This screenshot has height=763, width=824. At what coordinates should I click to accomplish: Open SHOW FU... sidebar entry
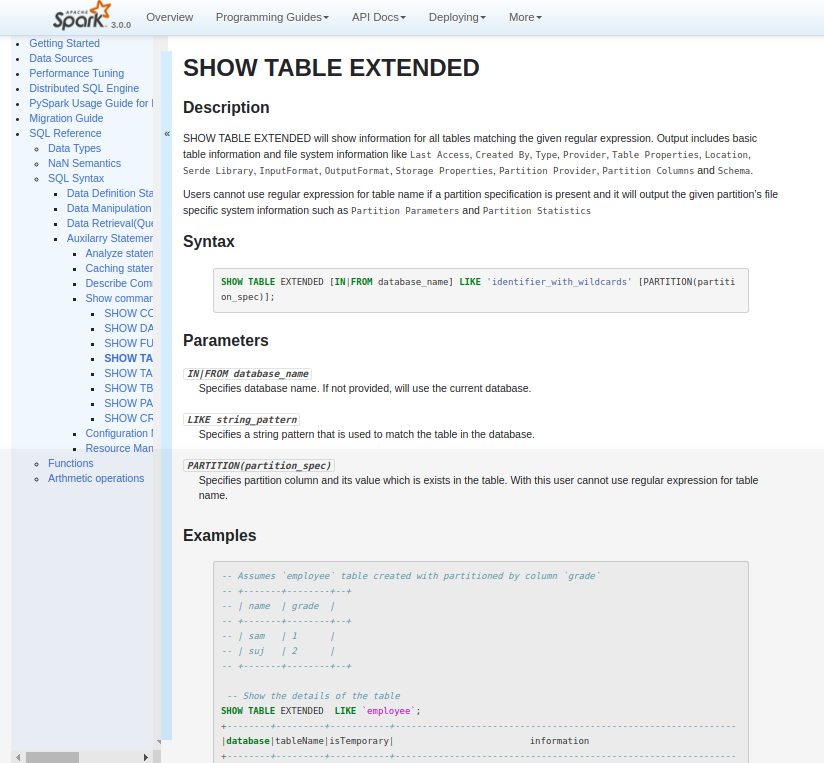[x=129, y=343]
